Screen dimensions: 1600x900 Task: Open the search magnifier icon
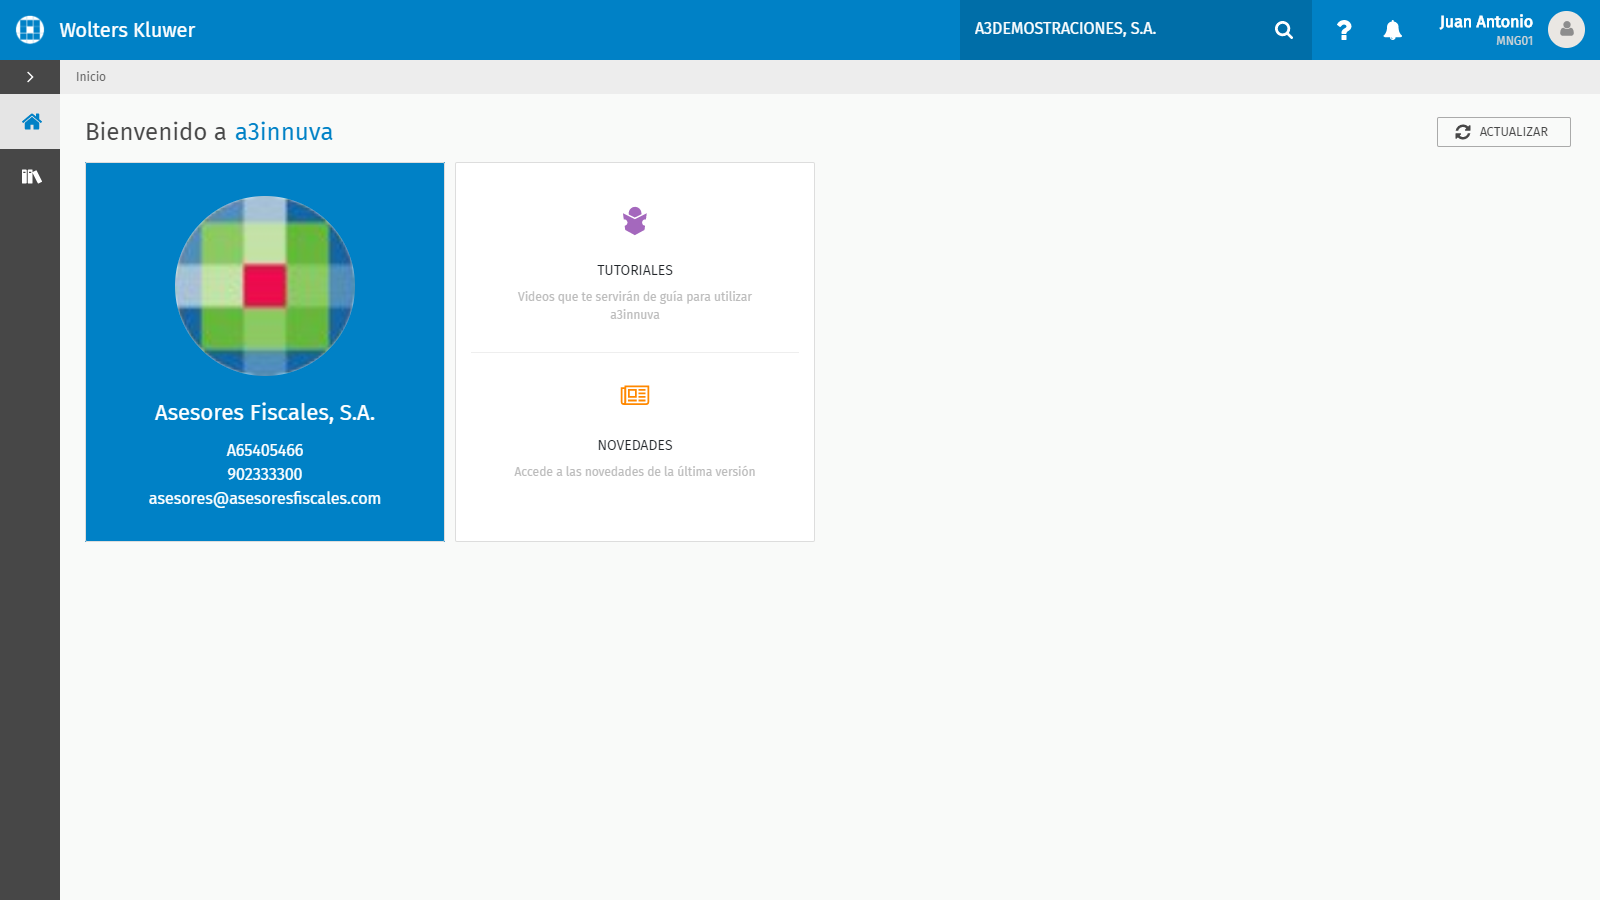[1284, 30]
